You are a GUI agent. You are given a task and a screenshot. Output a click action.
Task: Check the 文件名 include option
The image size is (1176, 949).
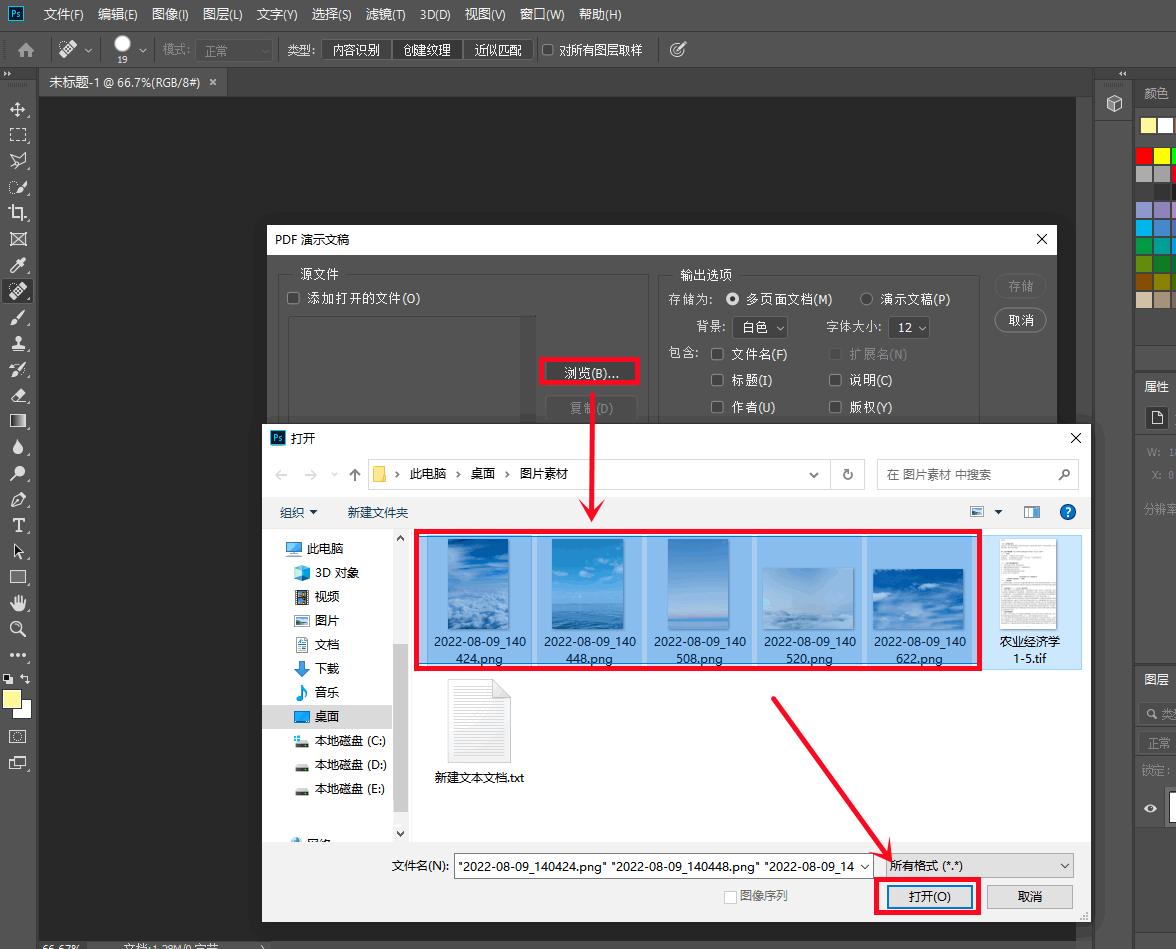point(717,354)
